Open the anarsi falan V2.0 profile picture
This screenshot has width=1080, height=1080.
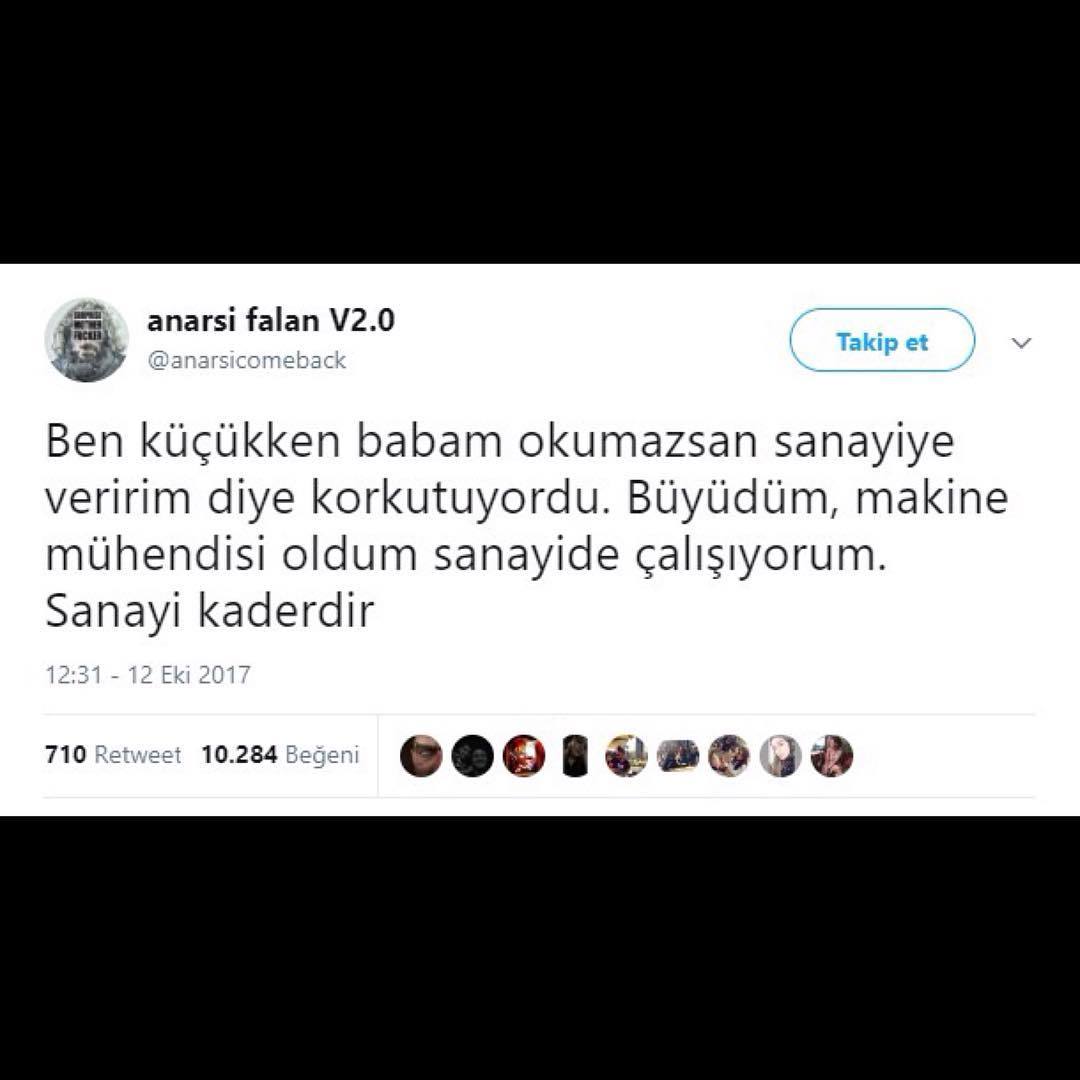pos(87,340)
